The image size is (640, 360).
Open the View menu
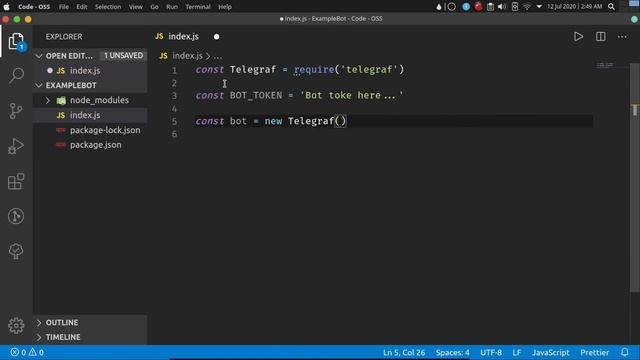click(136, 7)
